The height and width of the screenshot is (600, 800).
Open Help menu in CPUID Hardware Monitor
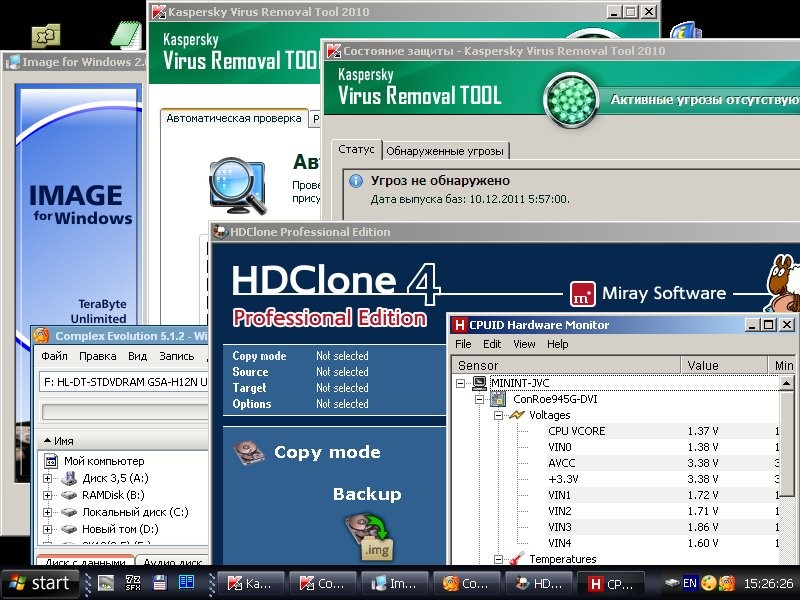(x=558, y=344)
